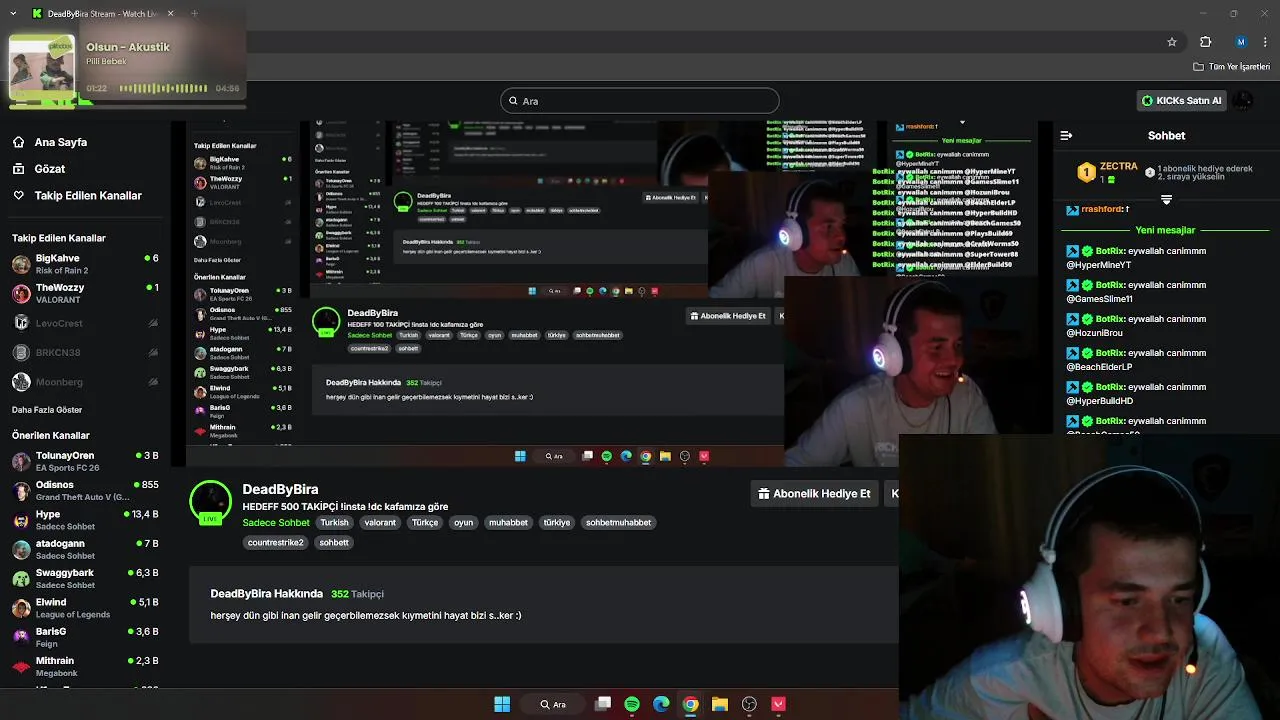Open the Chrome three-dot menu
This screenshot has width=1280, height=720.
coord(1266,42)
